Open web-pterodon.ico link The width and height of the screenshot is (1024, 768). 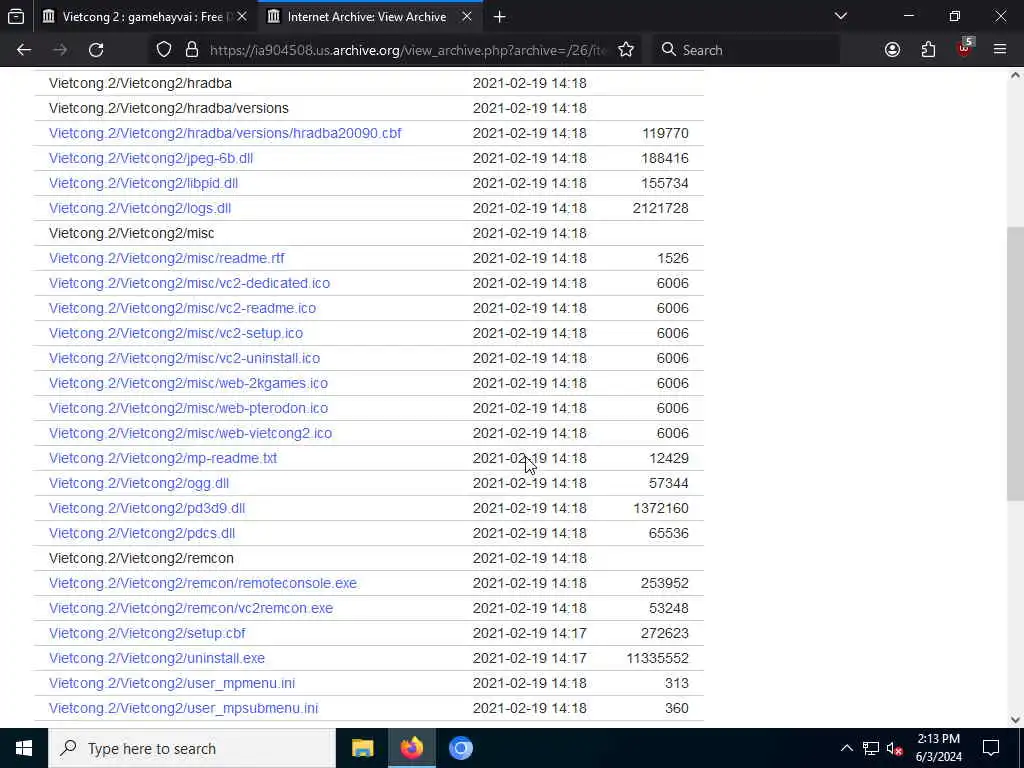(x=188, y=408)
